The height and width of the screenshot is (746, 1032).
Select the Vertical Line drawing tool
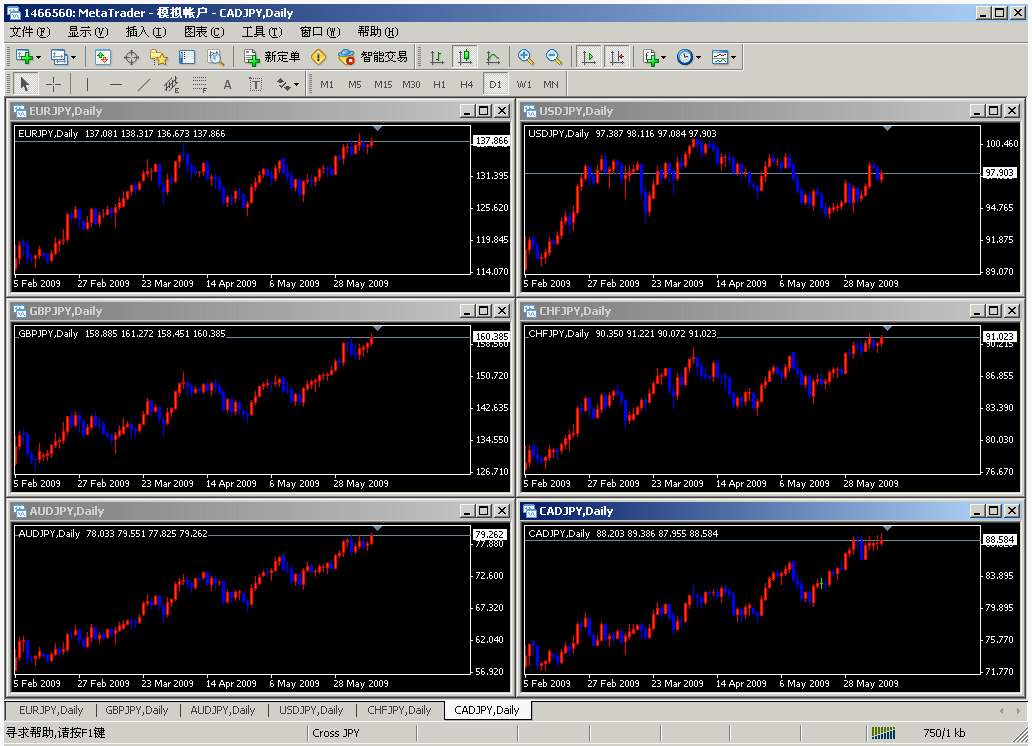click(87, 84)
